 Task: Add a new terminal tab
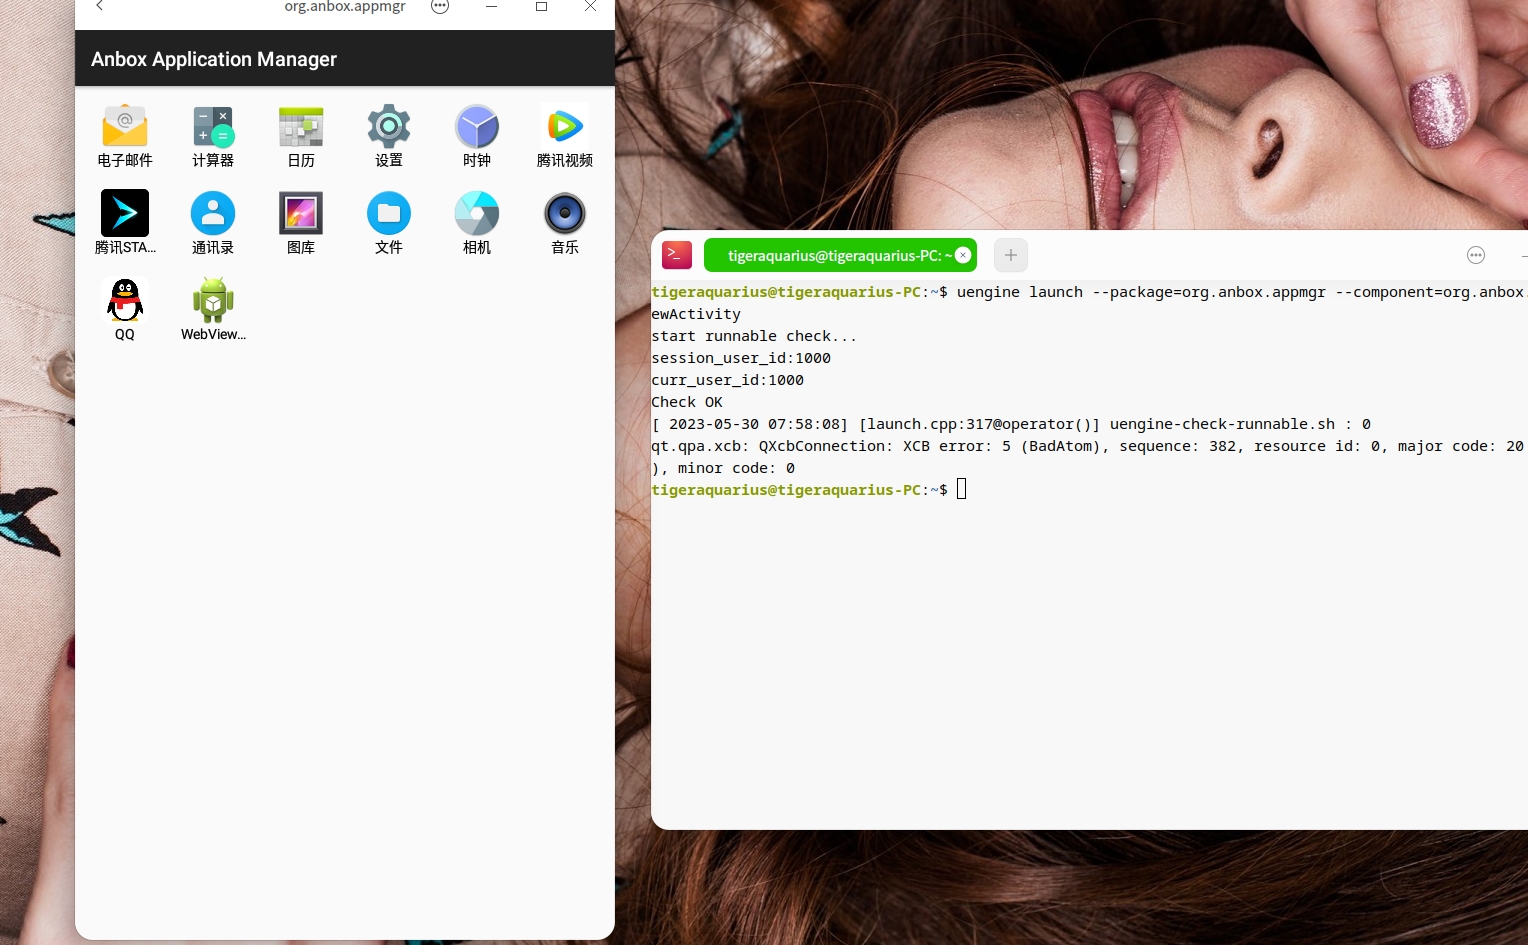(1011, 255)
